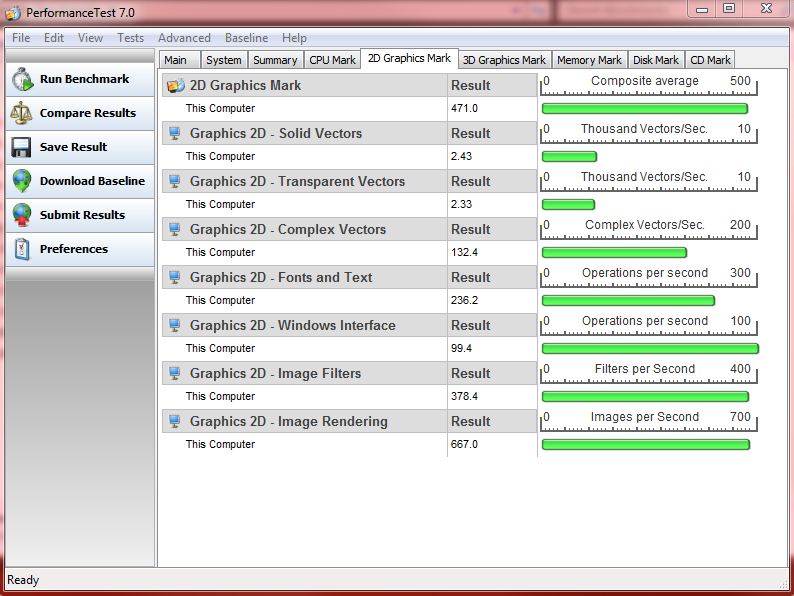Open the View menu
The width and height of the screenshot is (794, 596).
point(90,38)
